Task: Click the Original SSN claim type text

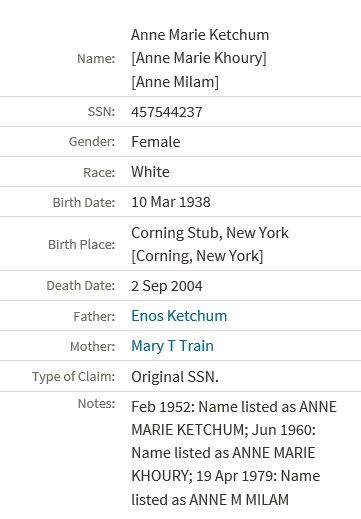Action: coord(175,377)
